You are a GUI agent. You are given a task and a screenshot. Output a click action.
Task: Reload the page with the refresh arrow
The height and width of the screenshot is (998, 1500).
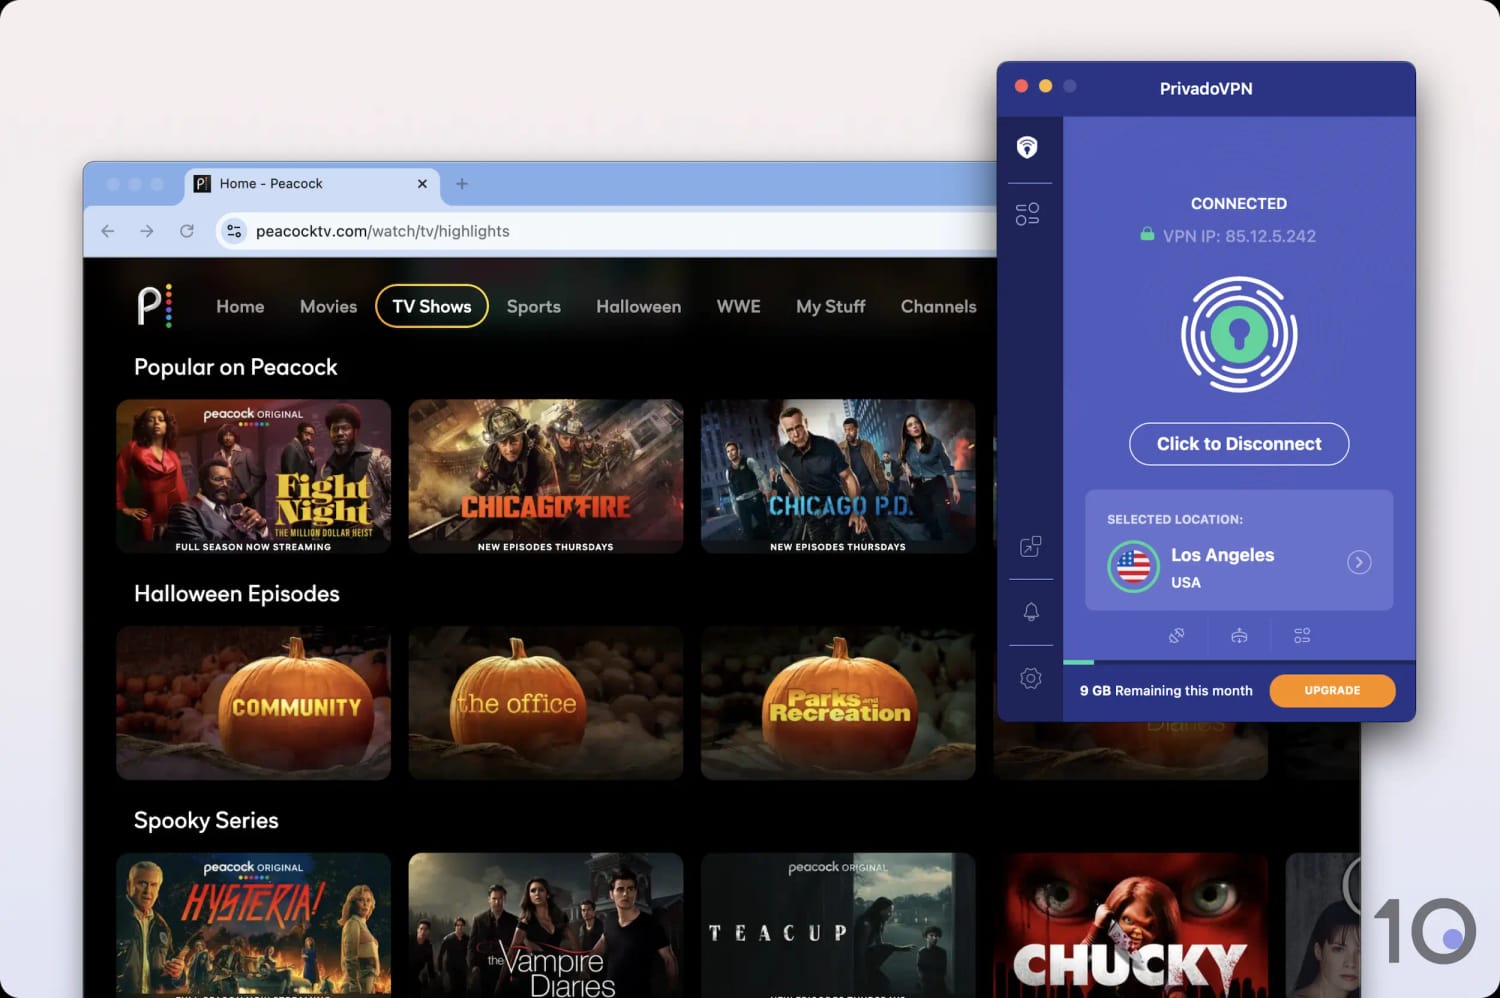pyautogui.click(x=187, y=230)
